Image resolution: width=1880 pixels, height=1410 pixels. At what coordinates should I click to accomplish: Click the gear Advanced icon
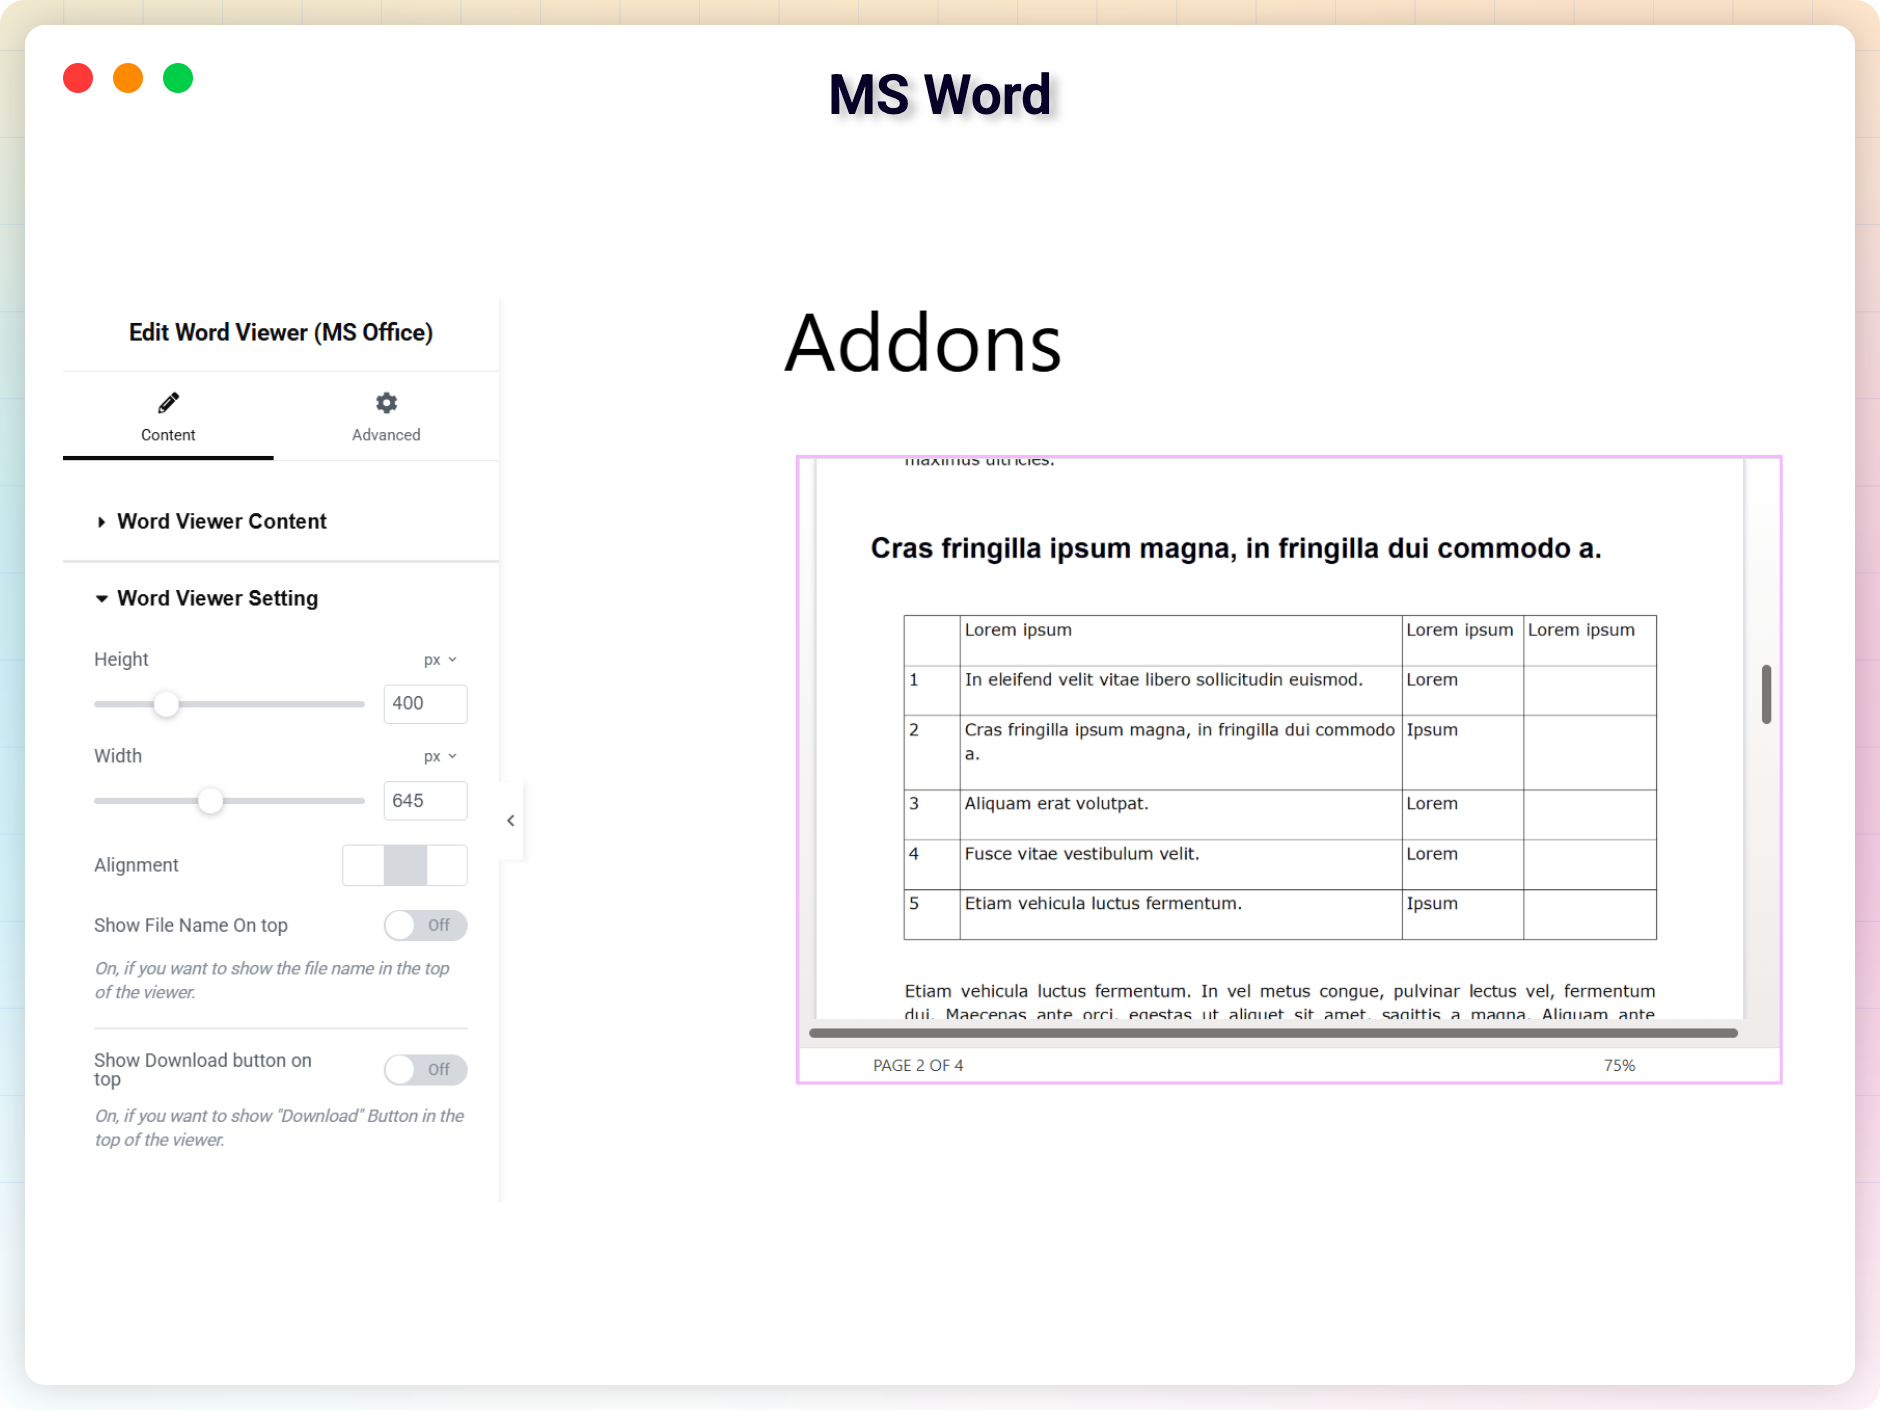point(386,403)
